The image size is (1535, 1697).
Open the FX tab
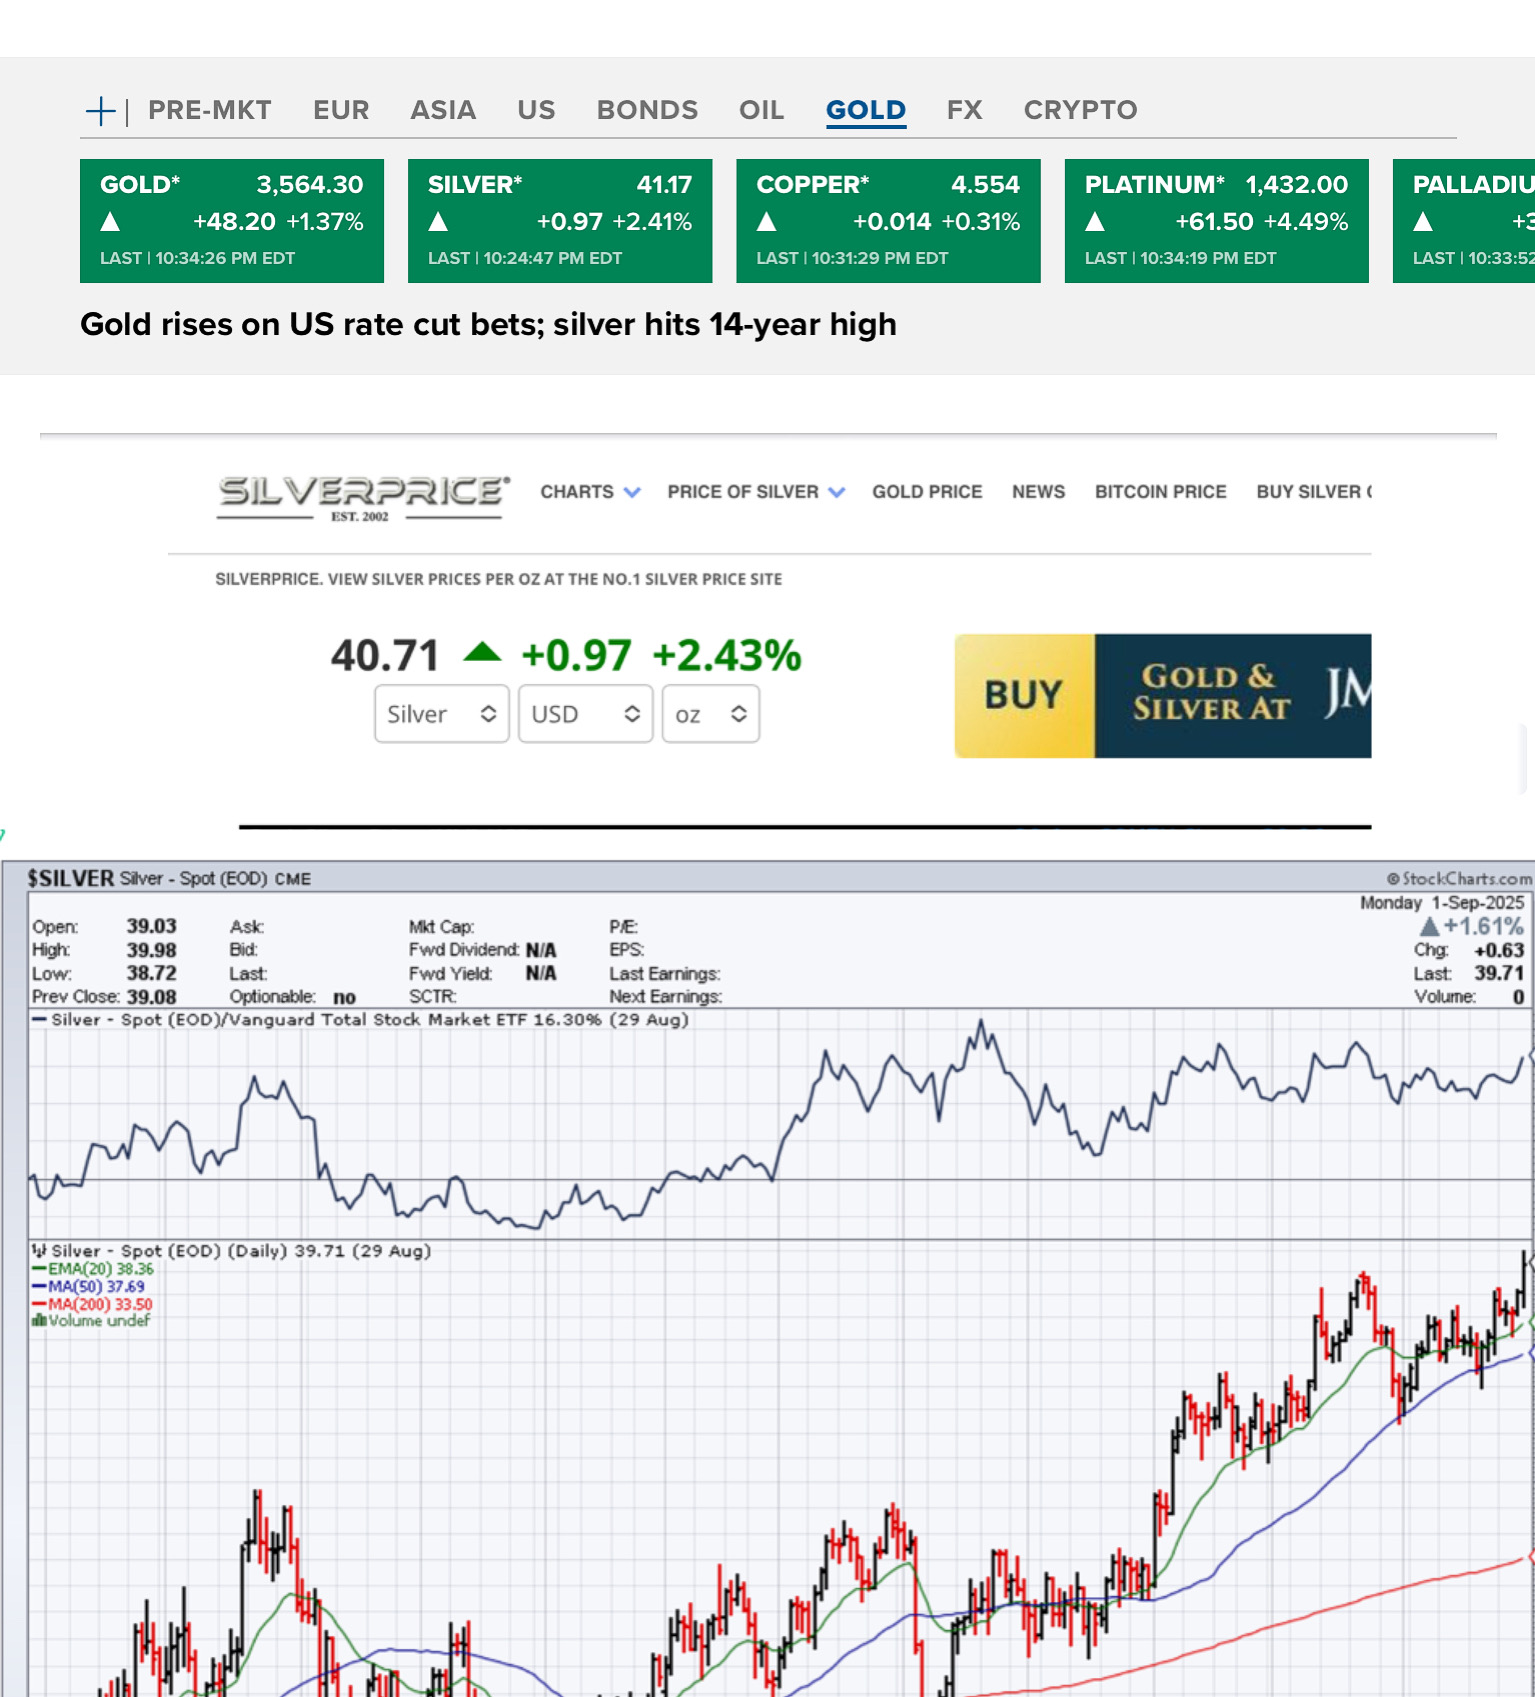(964, 110)
